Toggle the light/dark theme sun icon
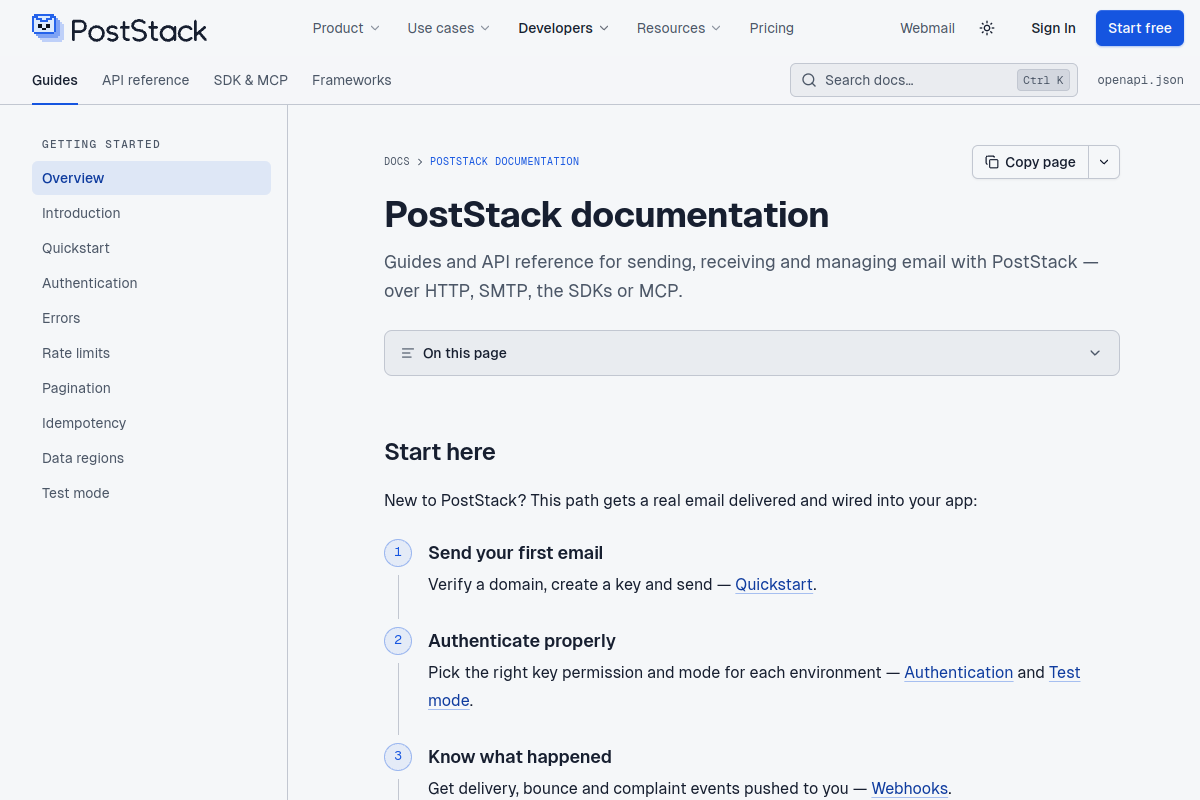This screenshot has height=800, width=1200. click(x=987, y=28)
